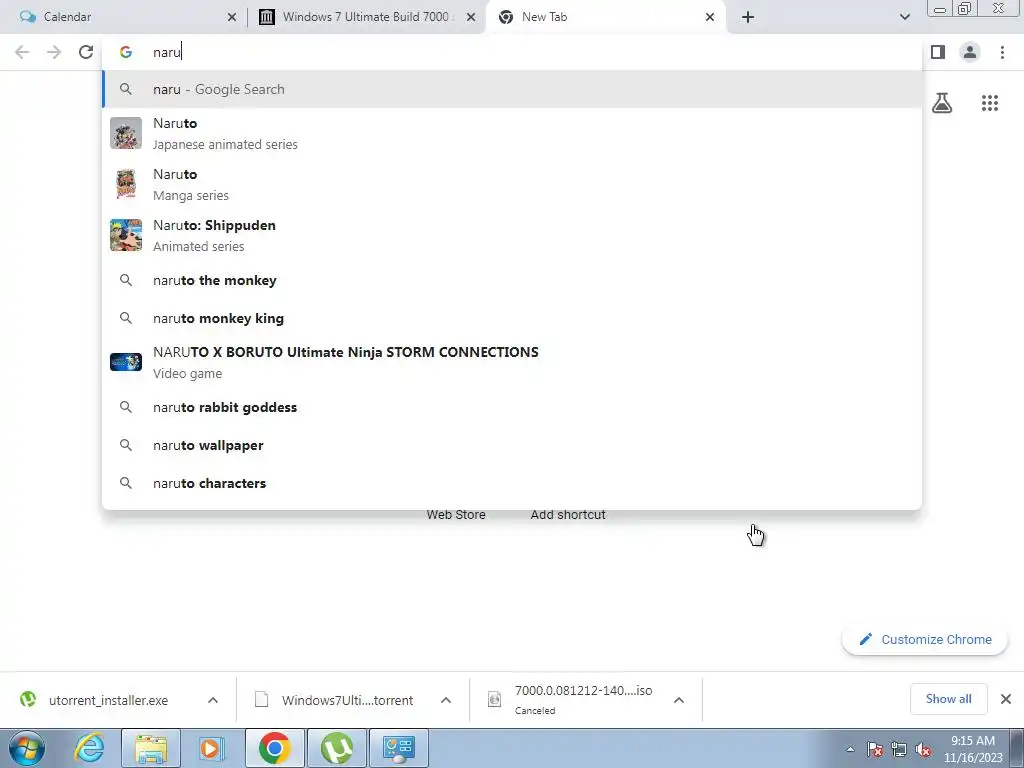Click the Chrome taskbar icon

coord(274,748)
